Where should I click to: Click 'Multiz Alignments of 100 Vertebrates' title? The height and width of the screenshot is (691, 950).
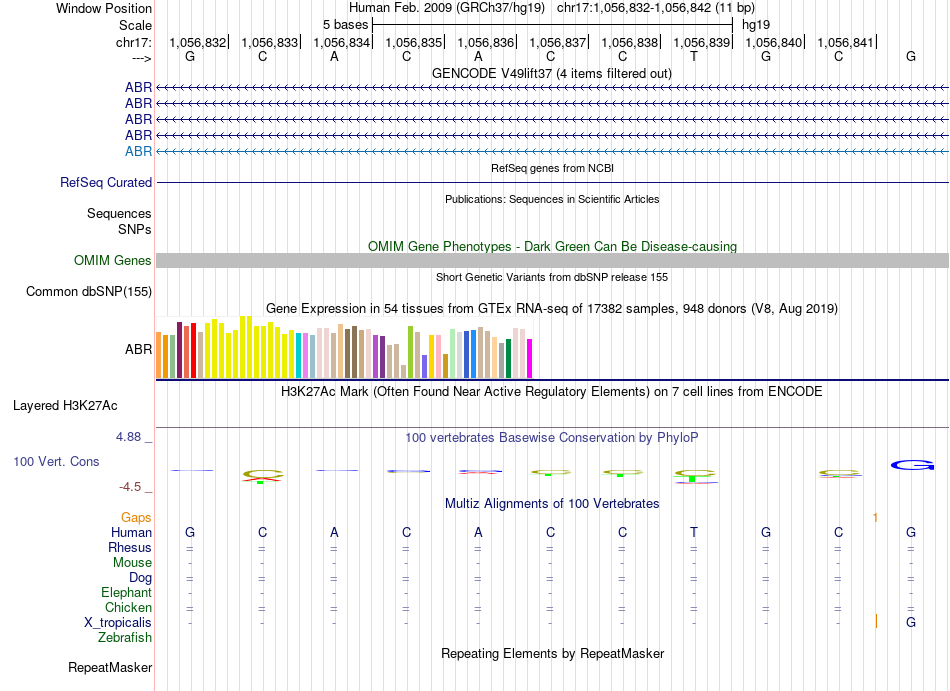coord(552,503)
